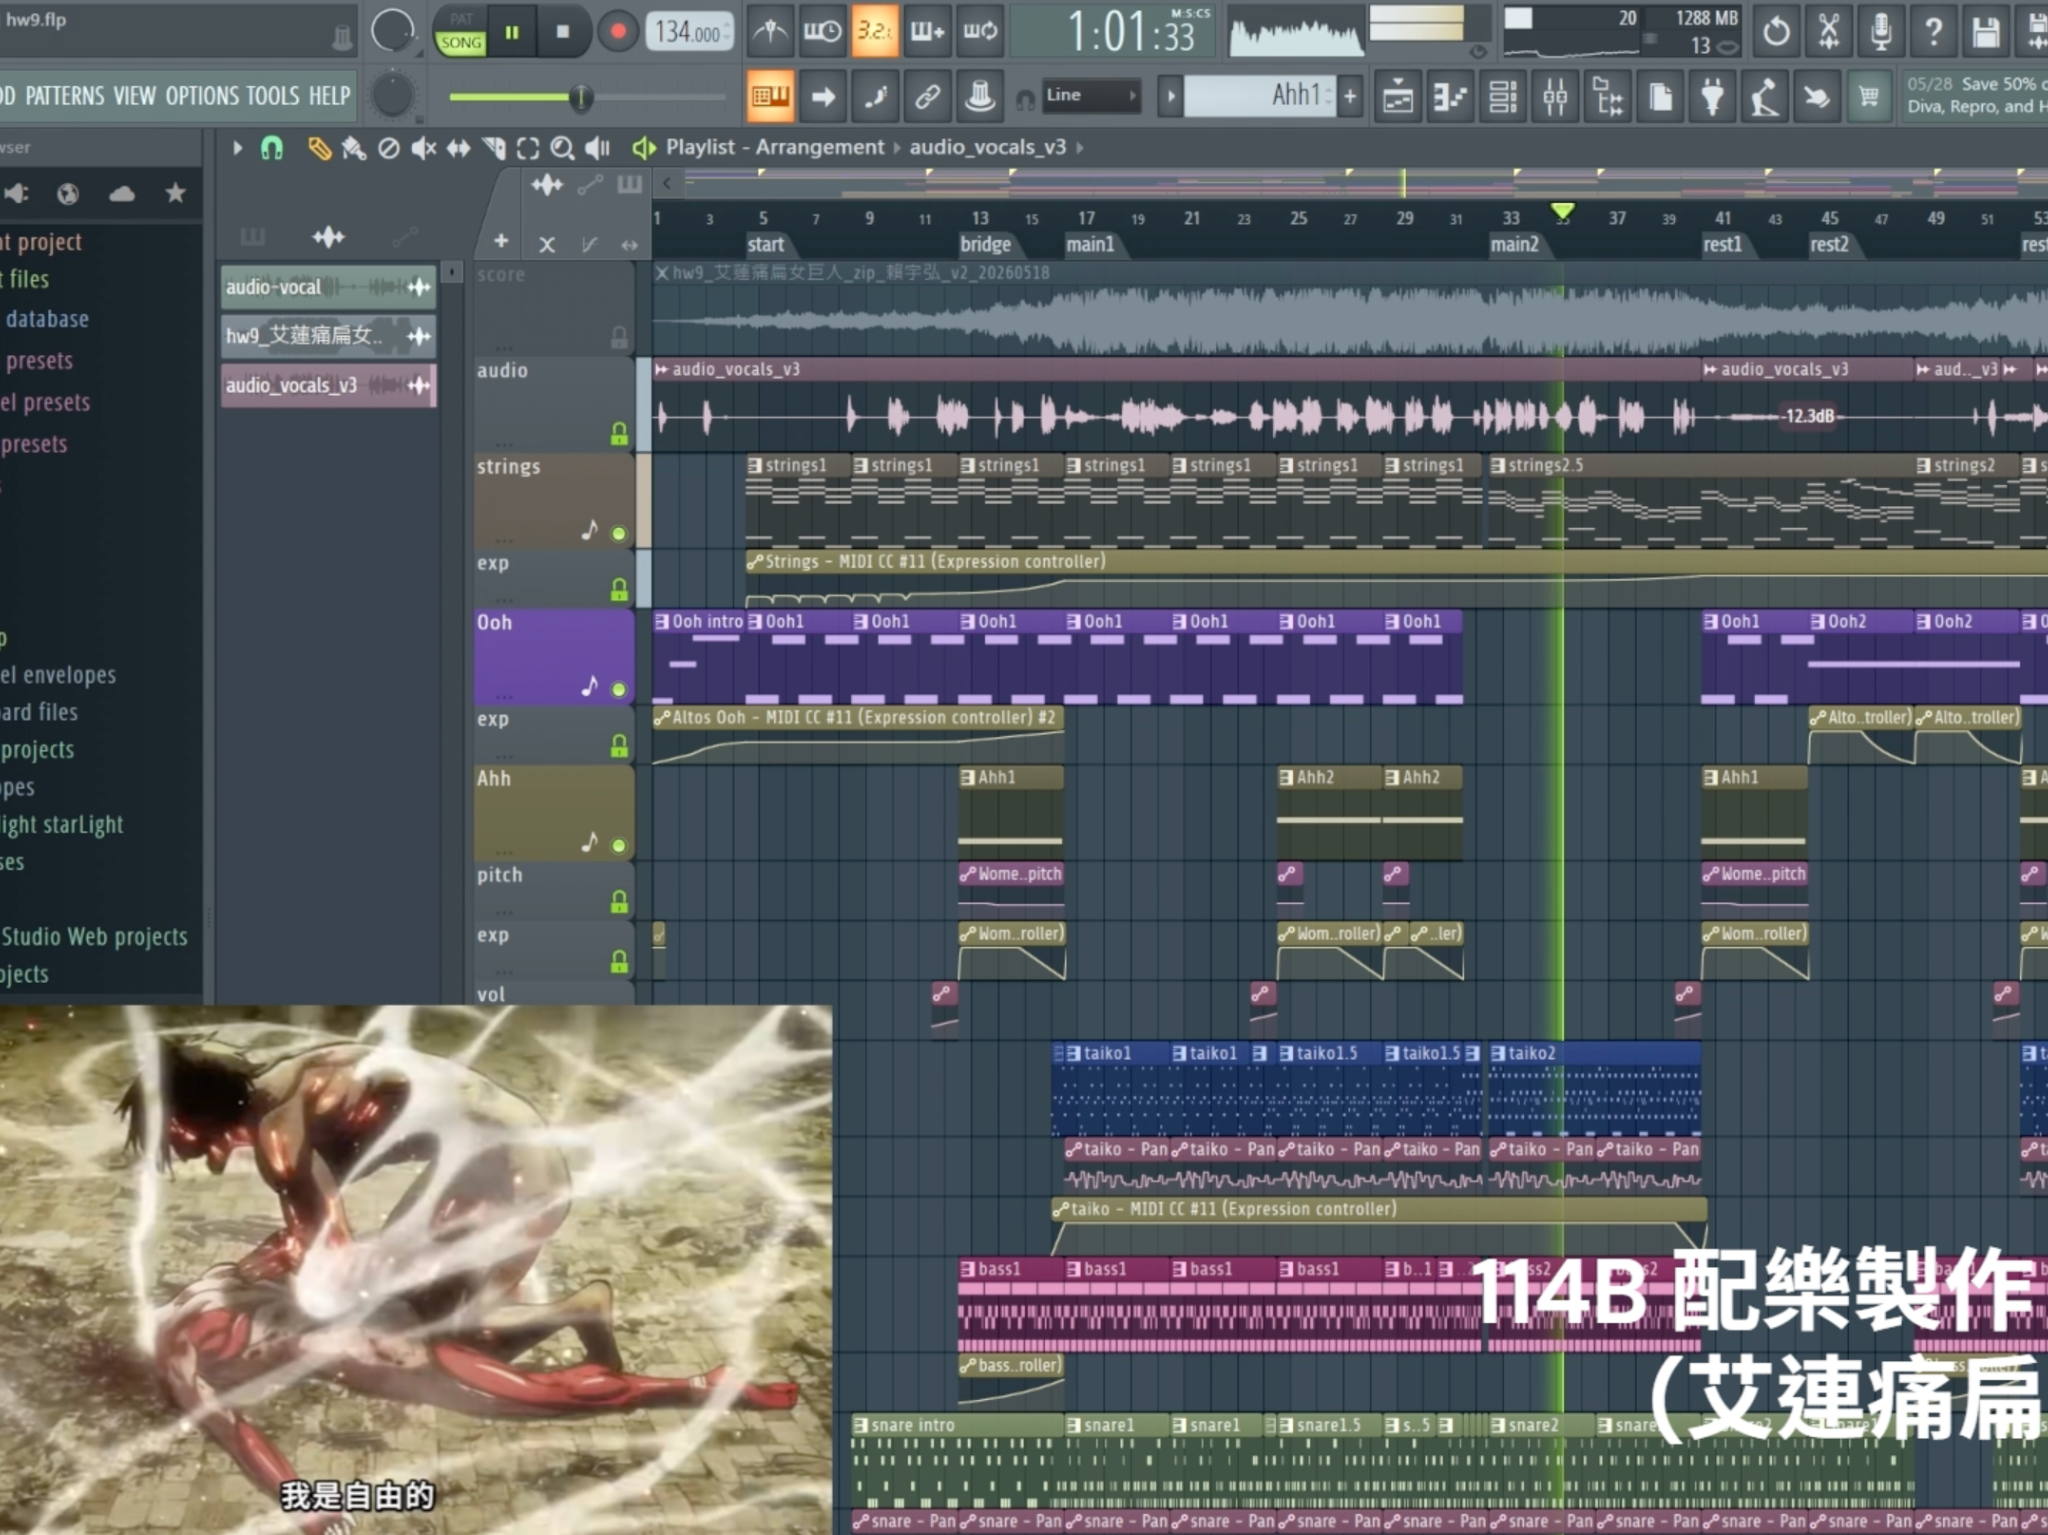Click the Ahh1 pattern name field

[x=1260, y=96]
